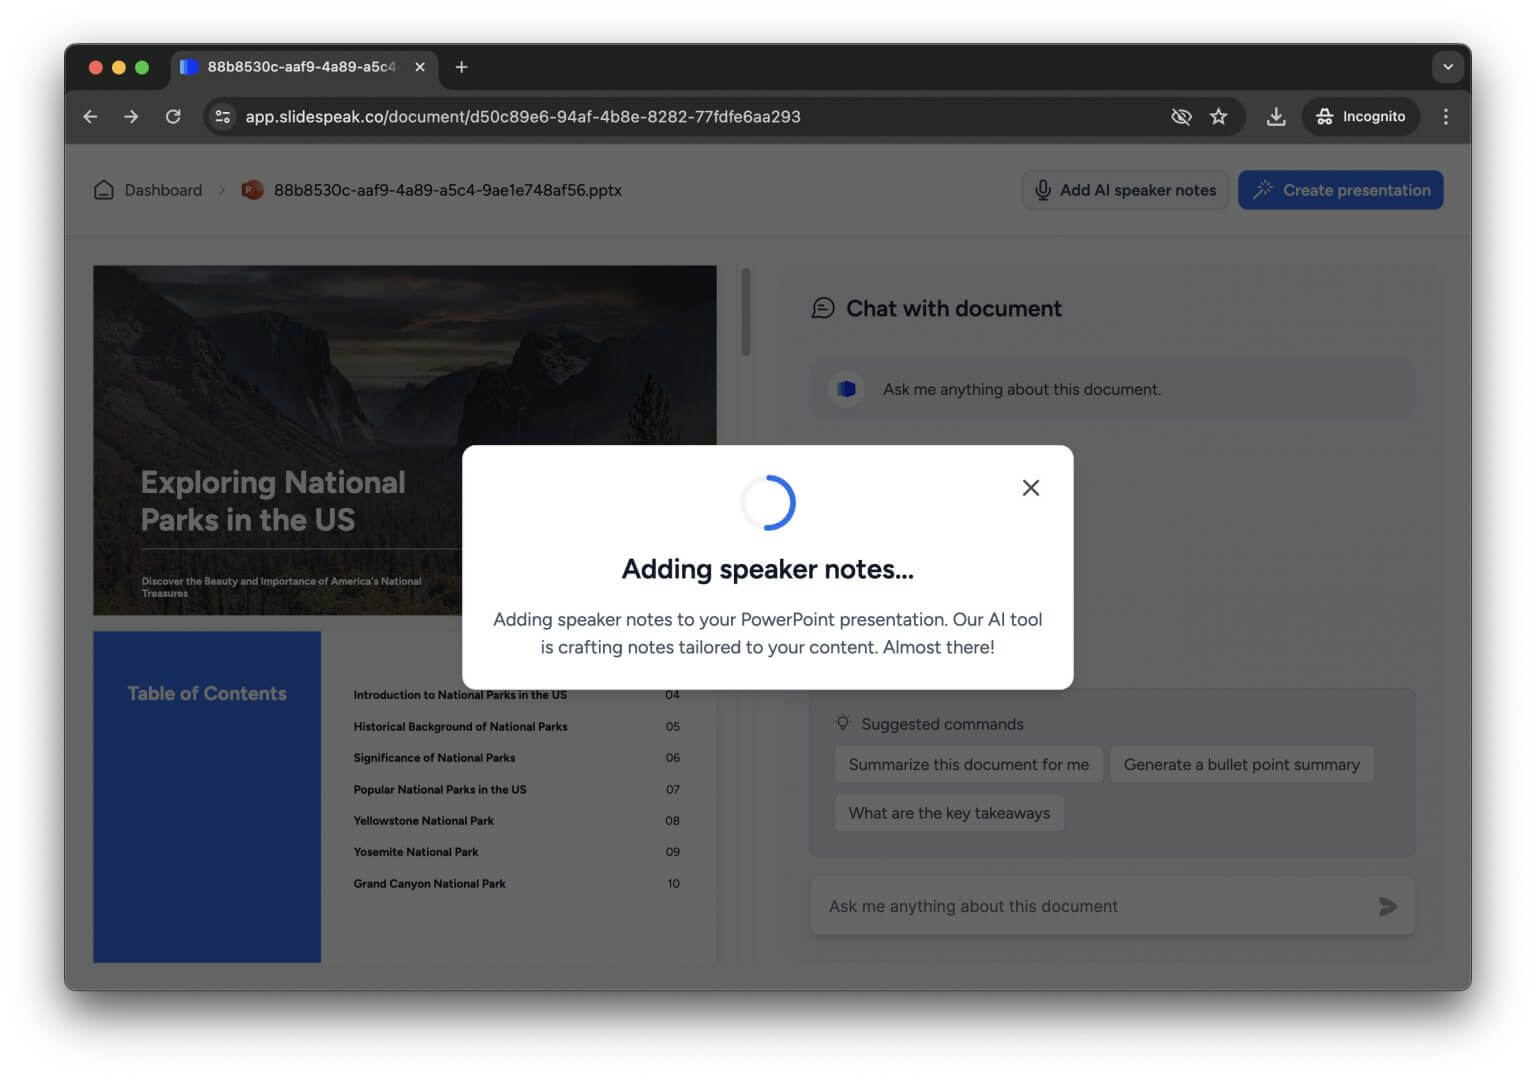
Task: Select the 88b8530c pptx browser tab
Action: coord(300,66)
